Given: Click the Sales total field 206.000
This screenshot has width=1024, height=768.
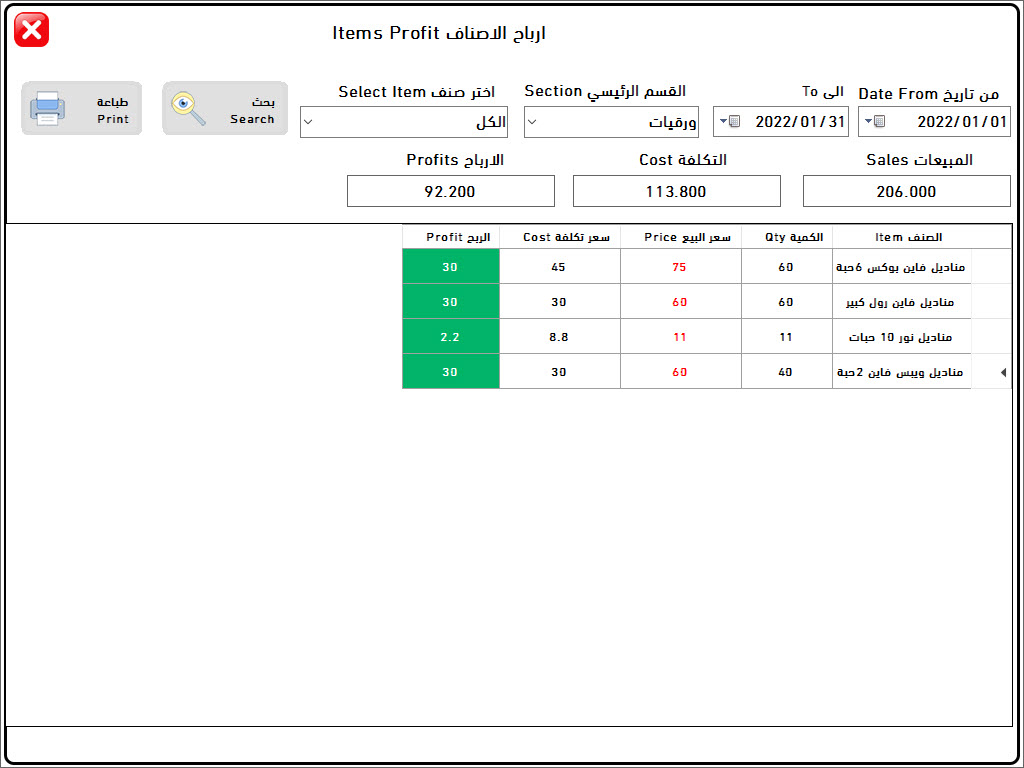Looking at the screenshot, I should [906, 191].
